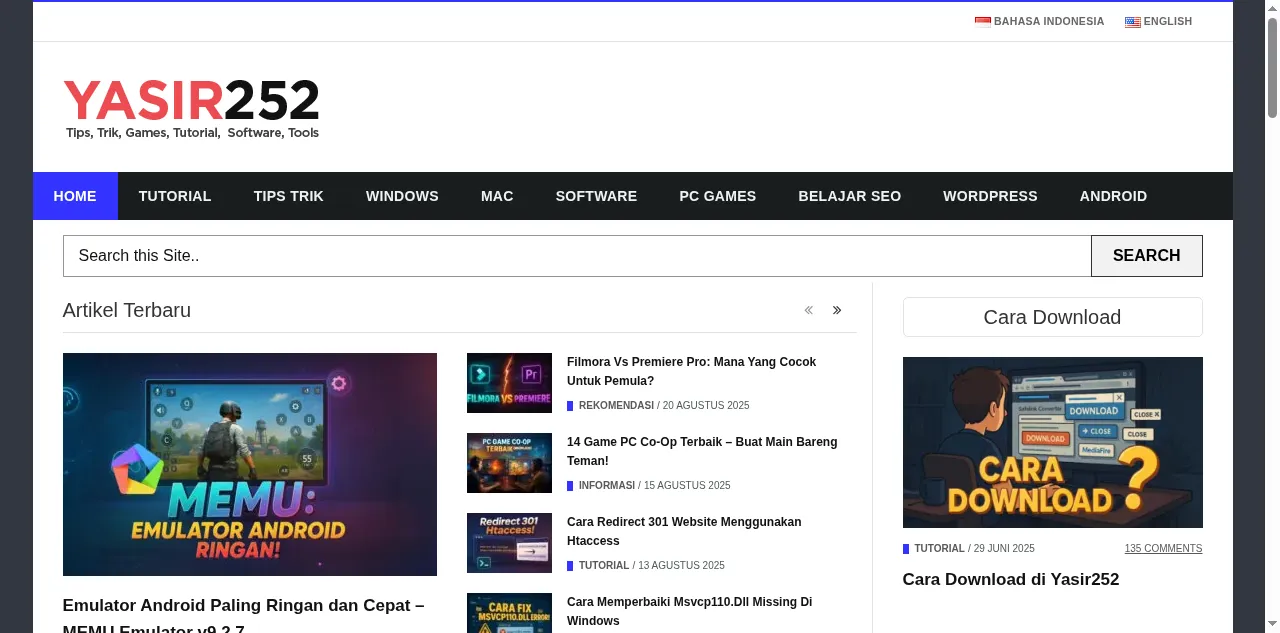
Task: Click the page vertical scrollbar thumb
Action: pos(1272,67)
